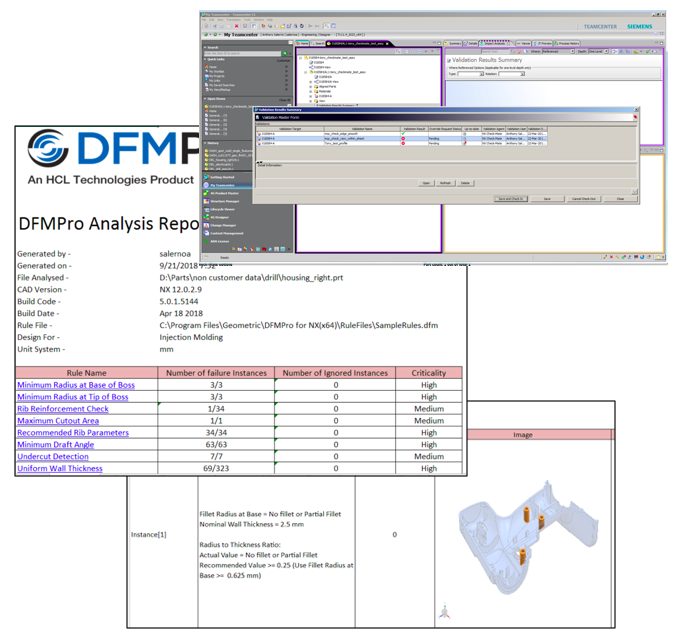Click green check result icon in first validation row

(x=403, y=134)
